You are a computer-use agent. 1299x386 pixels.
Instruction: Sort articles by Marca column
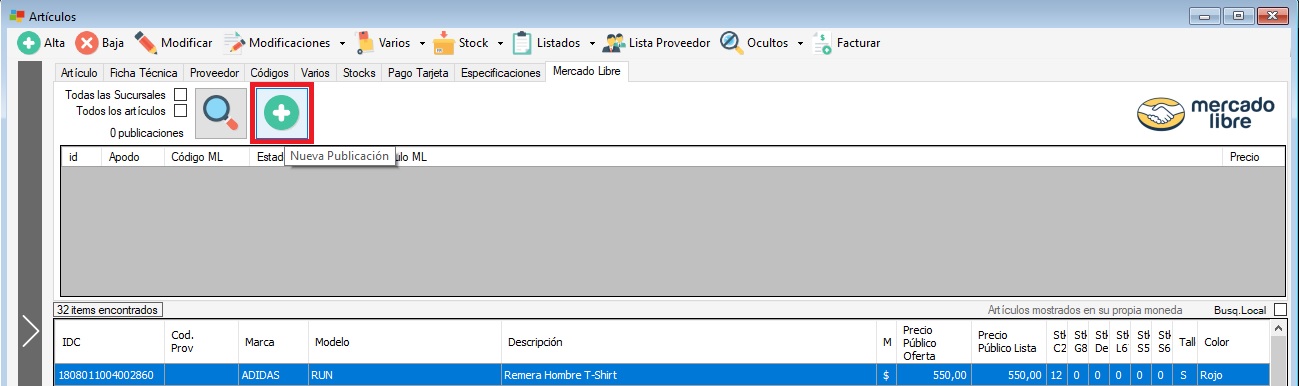coord(273,342)
